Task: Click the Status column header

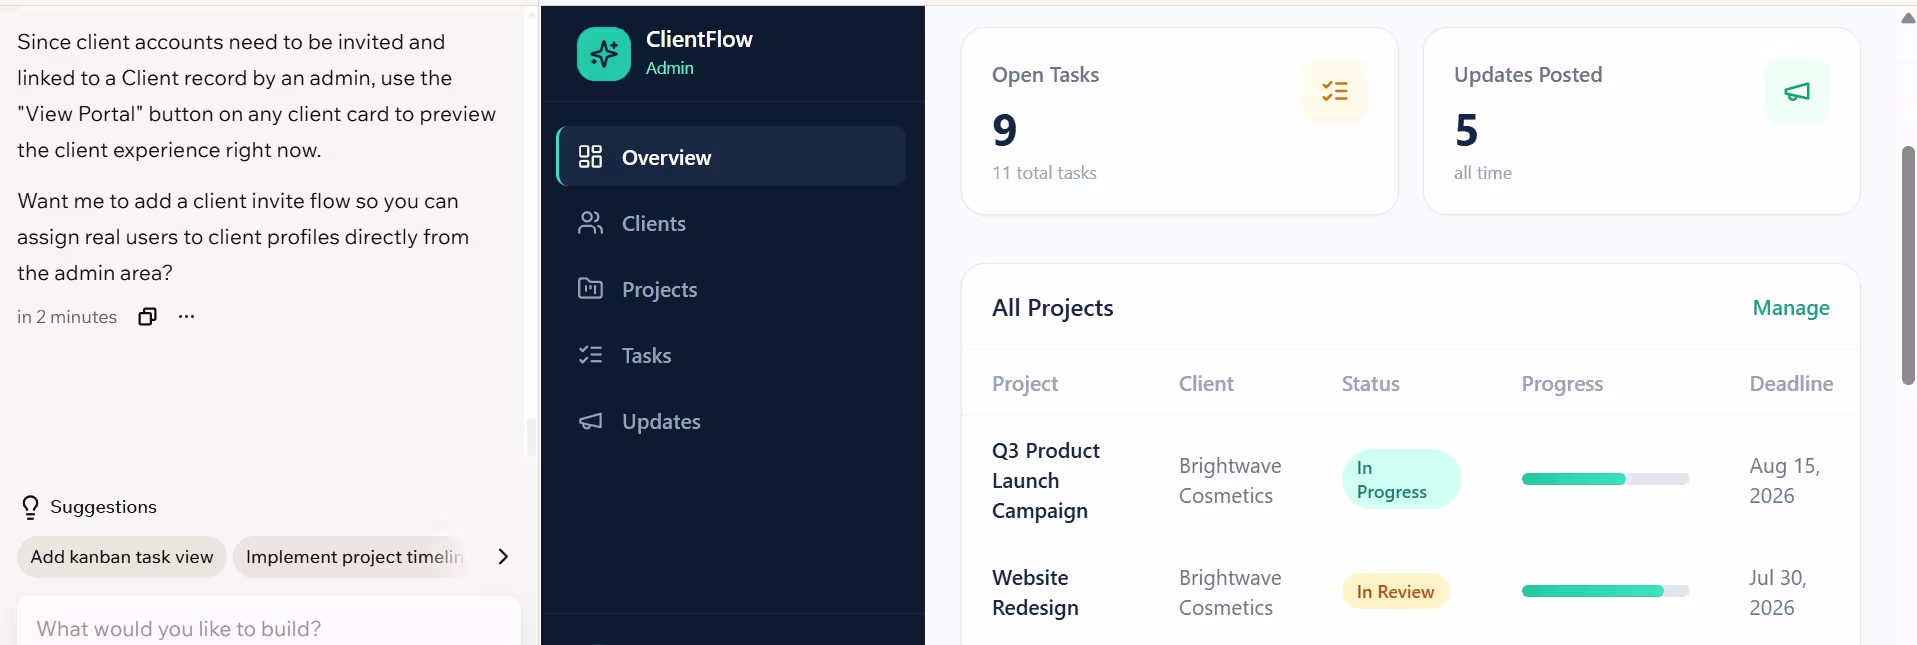Action: click(1370, 383)
